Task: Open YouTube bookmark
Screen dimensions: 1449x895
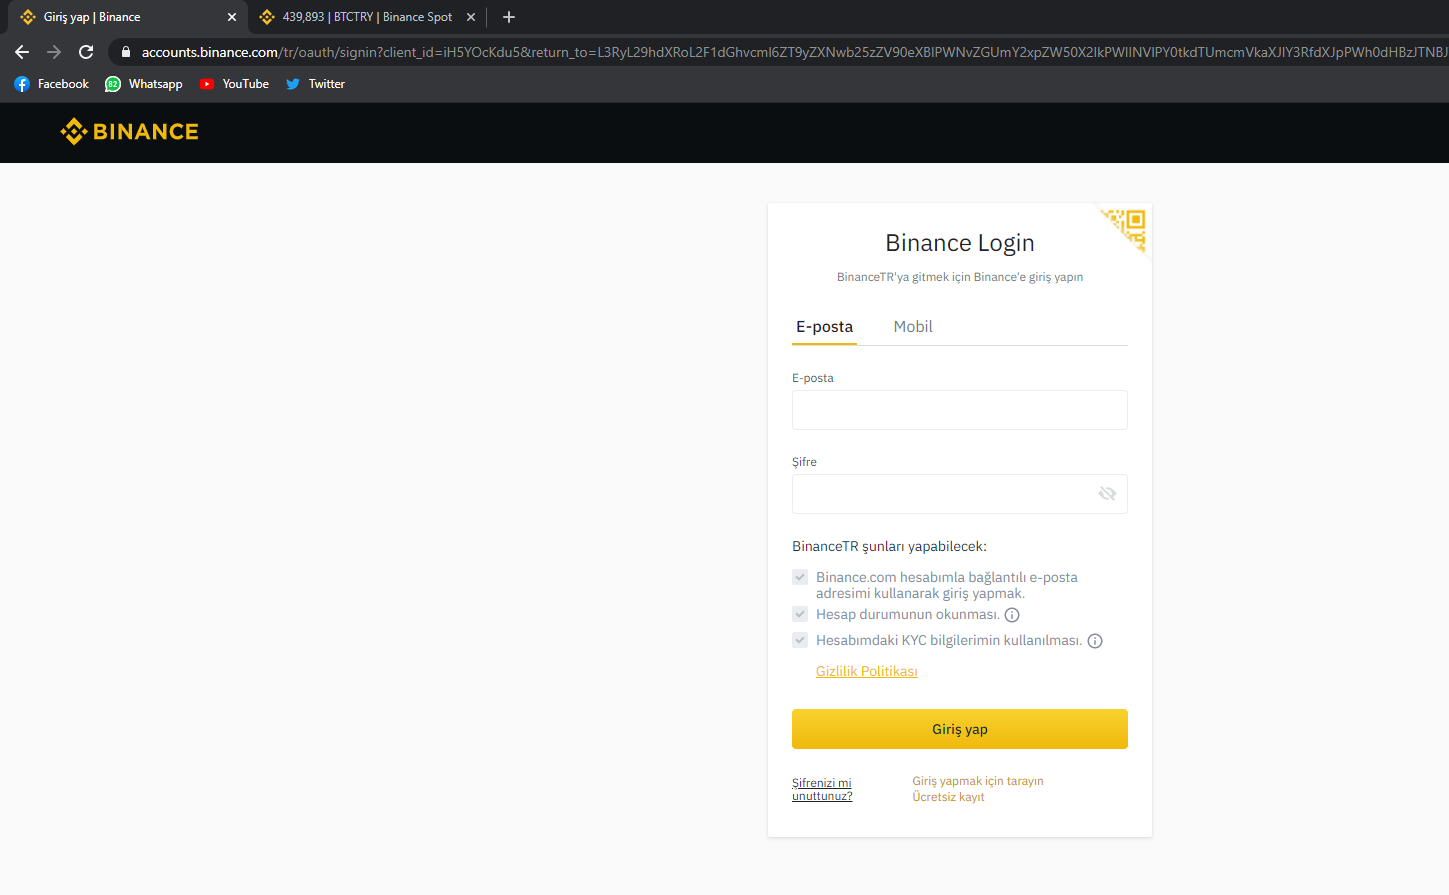Action: [234, 84]
